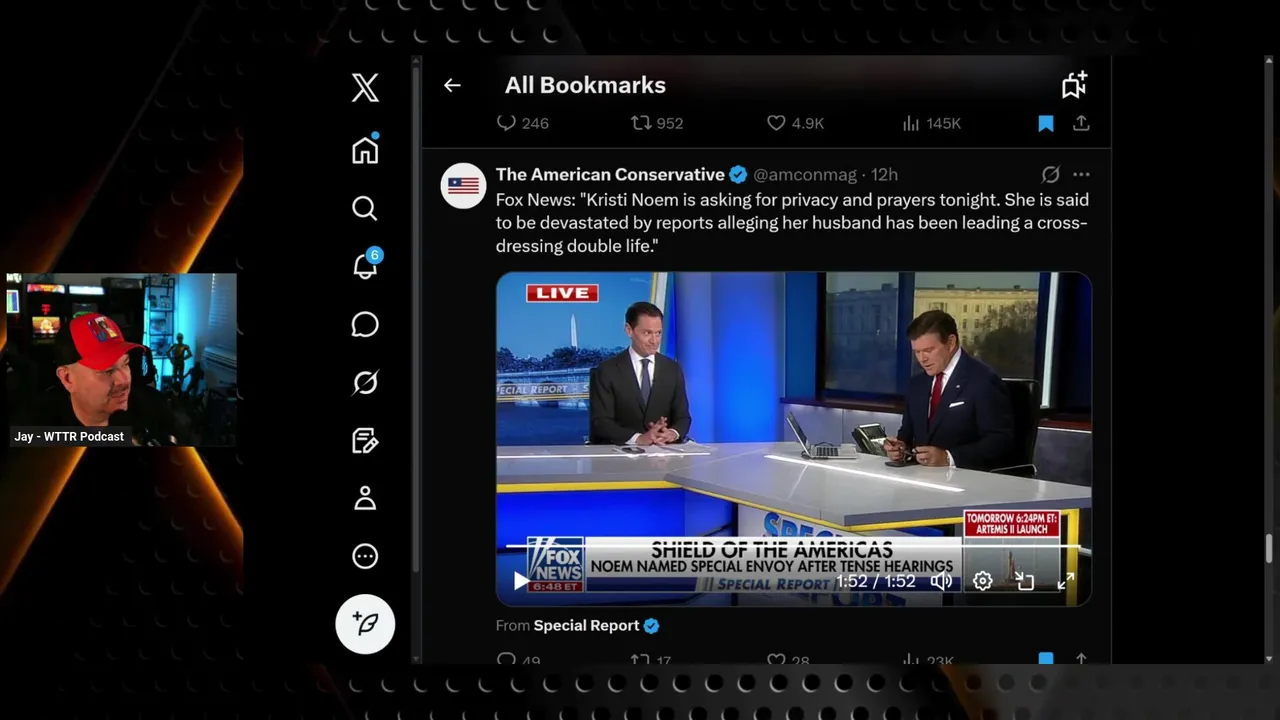Toggle the video's volume speaker icon
1280x720 pixels.
941,581
